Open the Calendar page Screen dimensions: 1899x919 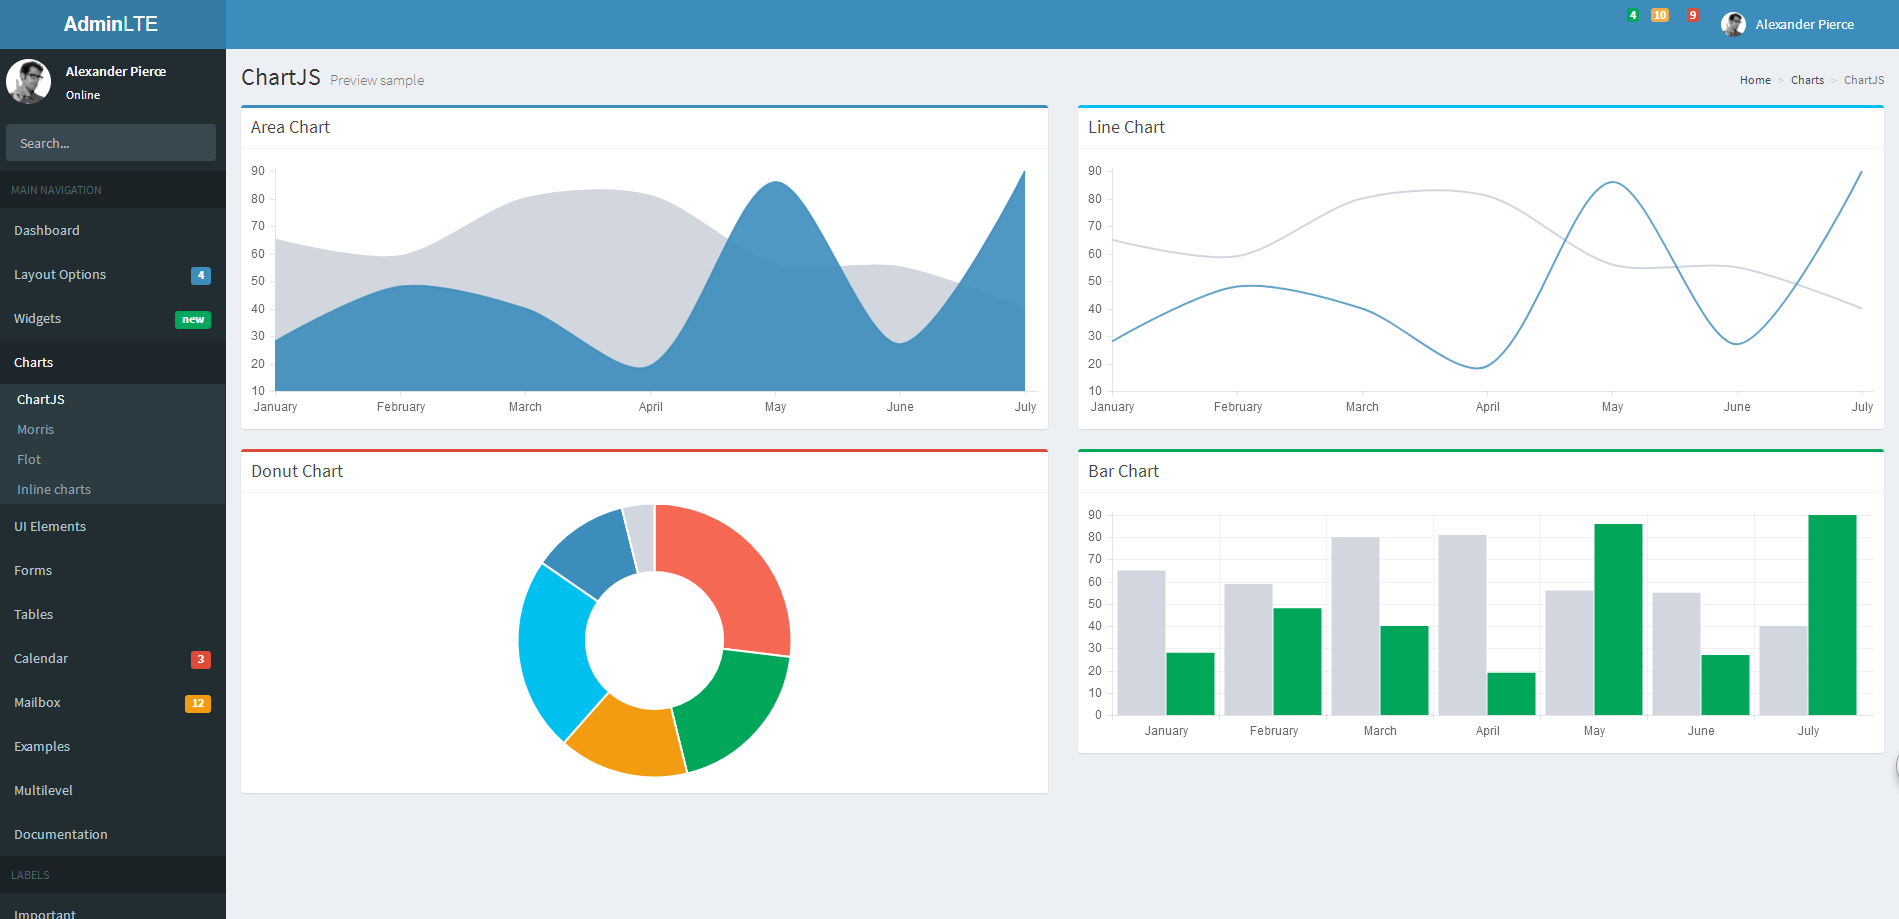point(113,658)
